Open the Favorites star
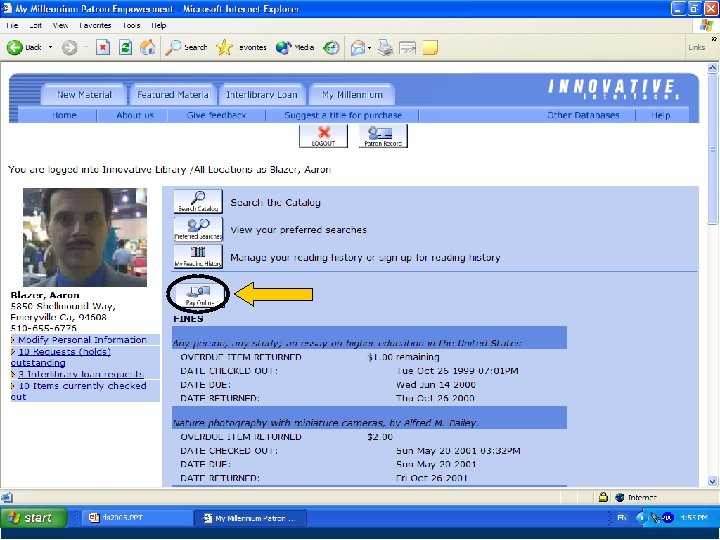 224,47
